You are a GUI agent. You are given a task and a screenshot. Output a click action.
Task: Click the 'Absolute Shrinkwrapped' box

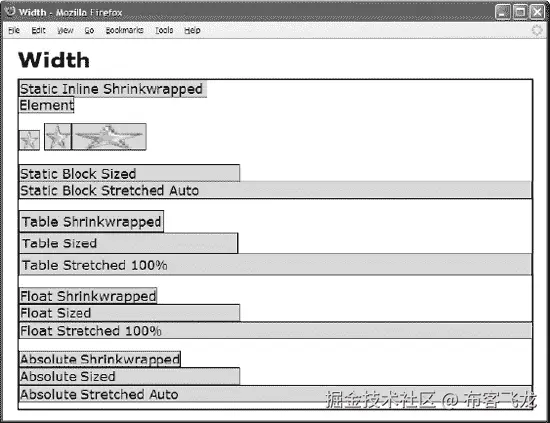coord(100,359)
